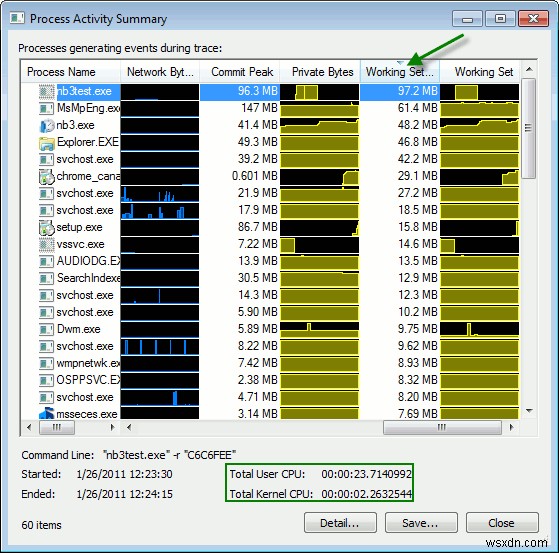The image size is (559, 553).
Task: Click the OSPPSVC.EXE process icon
Action: pos(46,380)
